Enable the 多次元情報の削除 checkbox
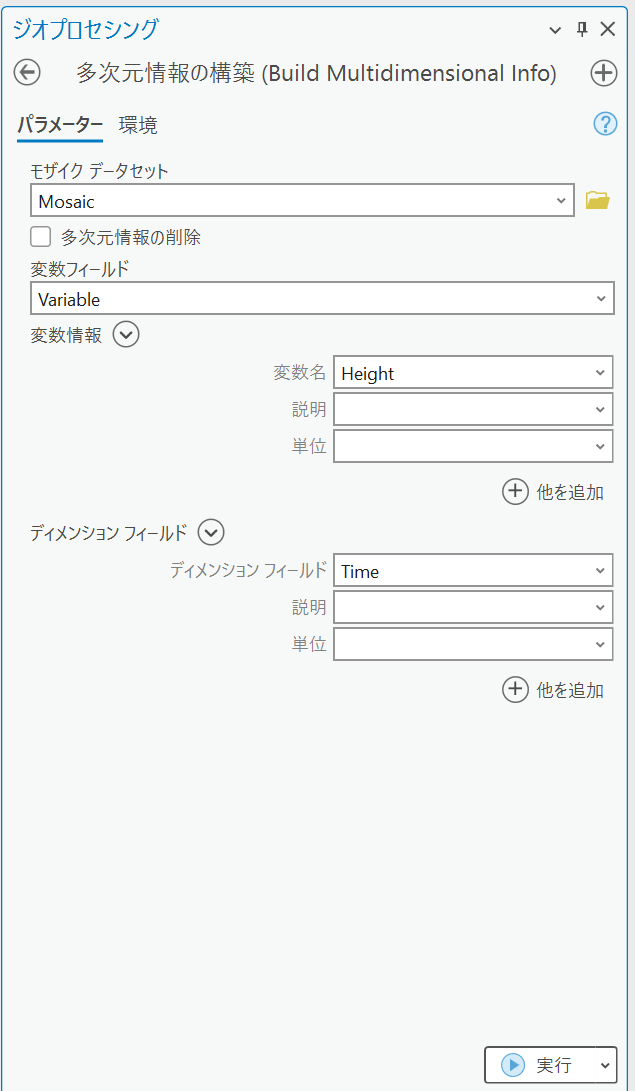635x1091 pixels. 40,237
